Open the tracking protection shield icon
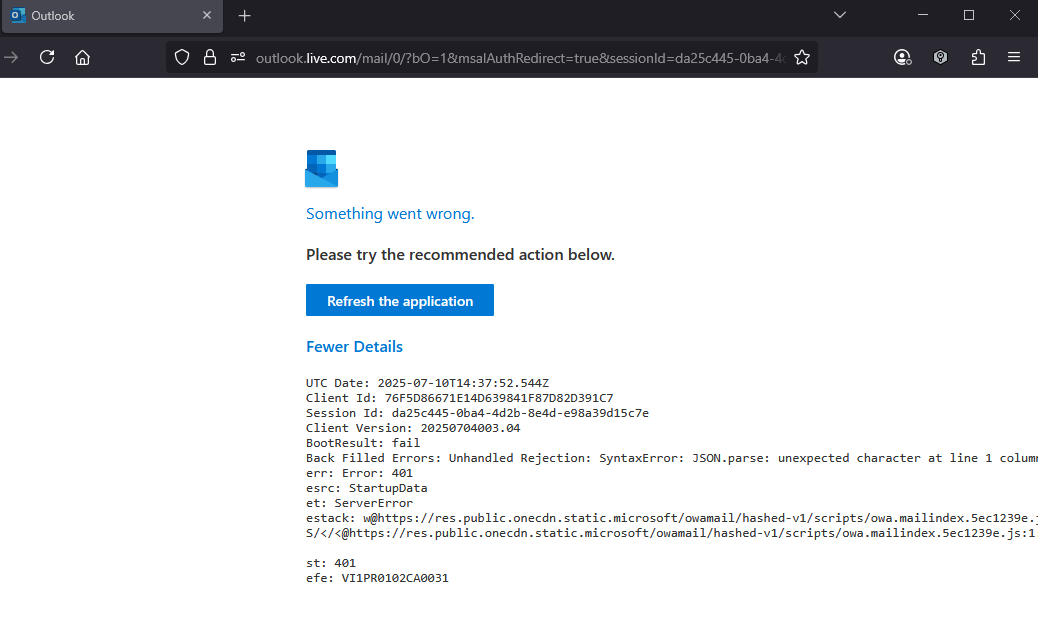The height and width of the screenshot is (641, 1038). (182, 58)
